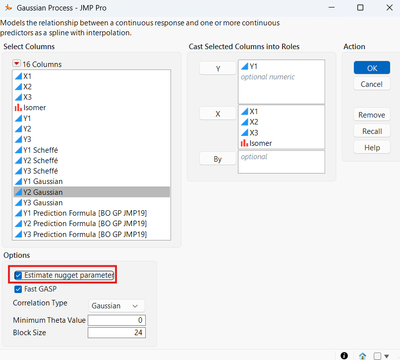
Task: Select Y3 Prediction Formula [BO GP JMP19]
Action: click(92, 234)
